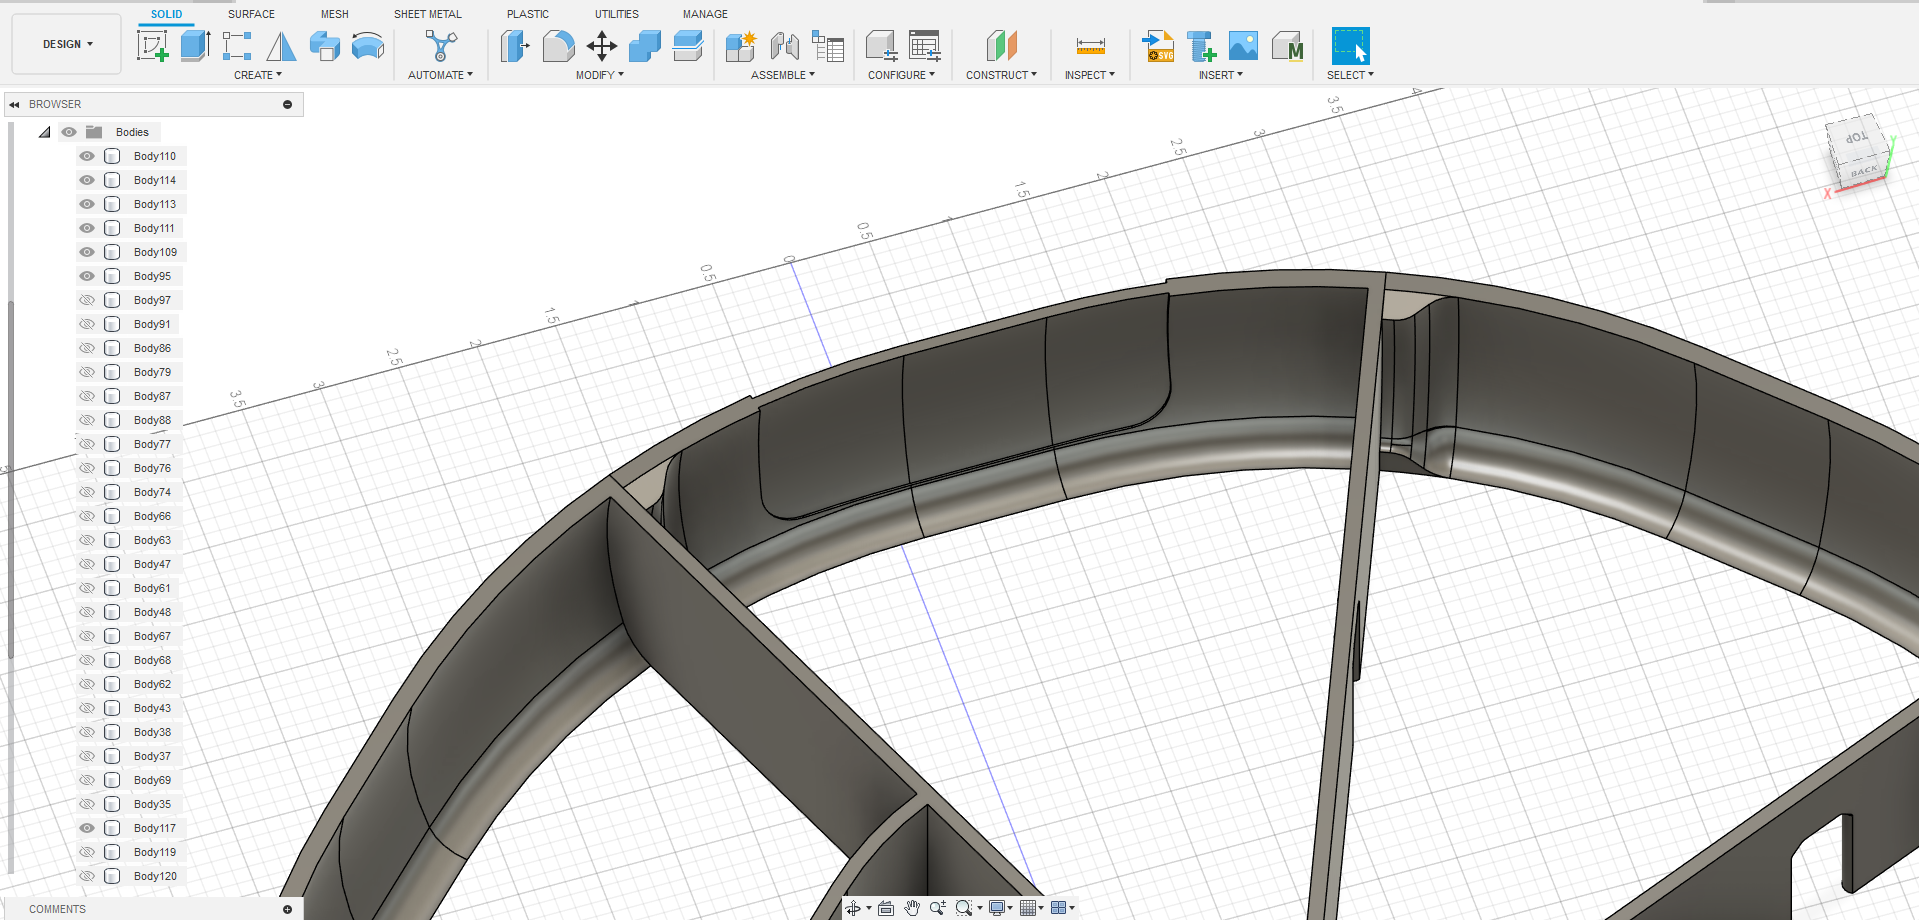Click the BROWSER panel options dot

click(287, 104)
